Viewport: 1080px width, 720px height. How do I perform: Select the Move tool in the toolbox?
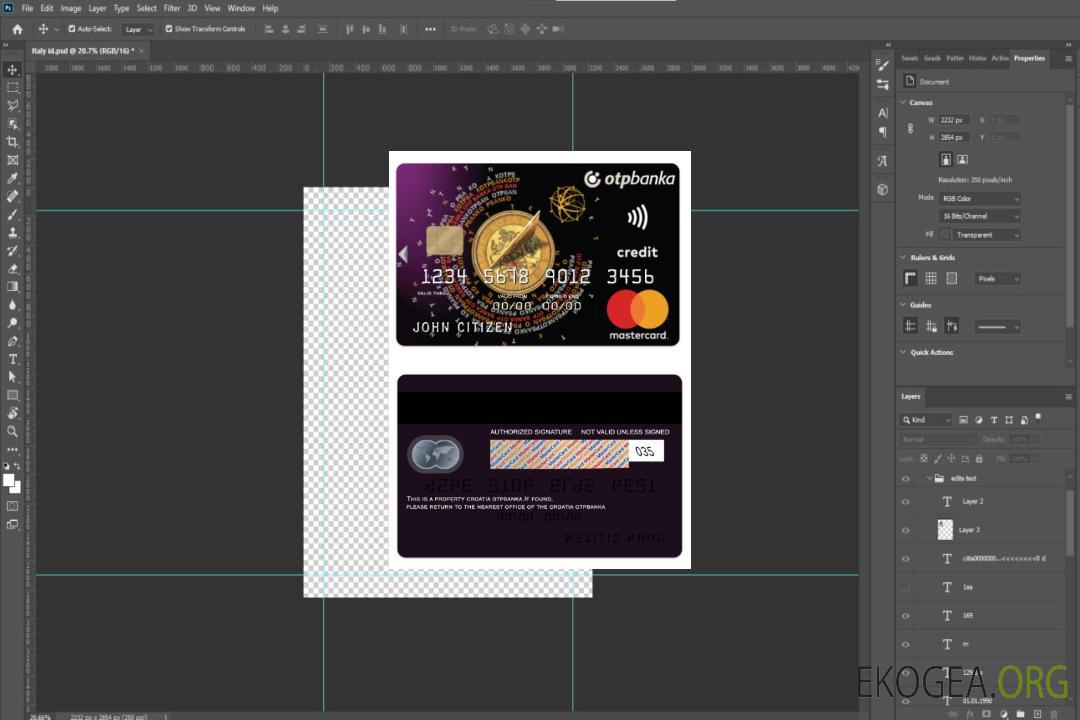coord(12,70)
